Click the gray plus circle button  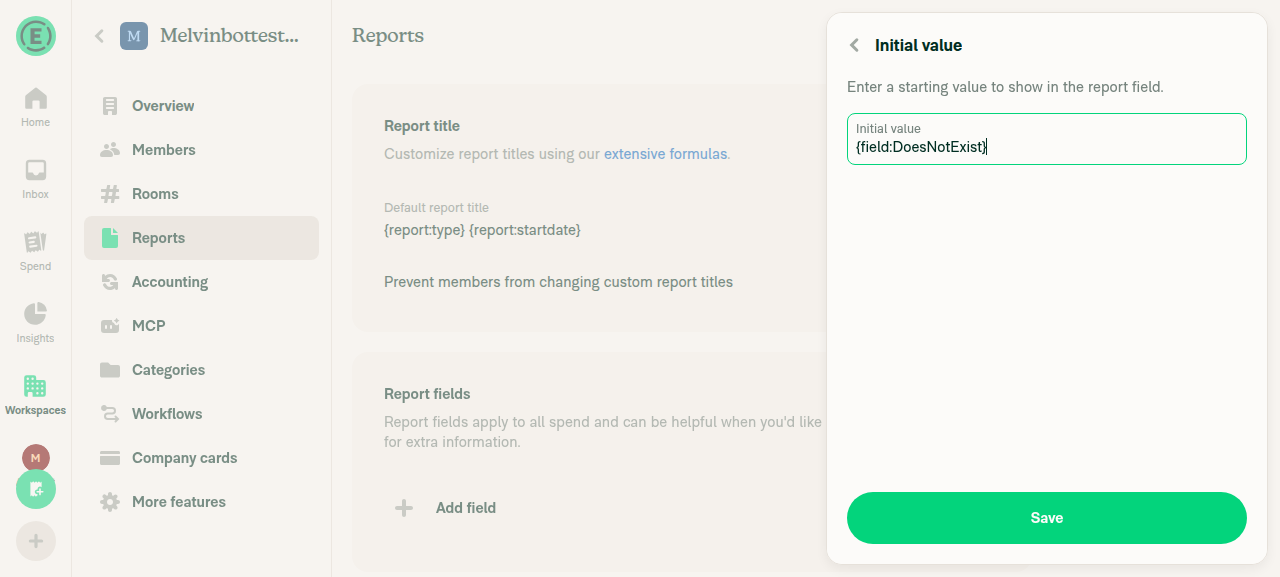point(36,541)
